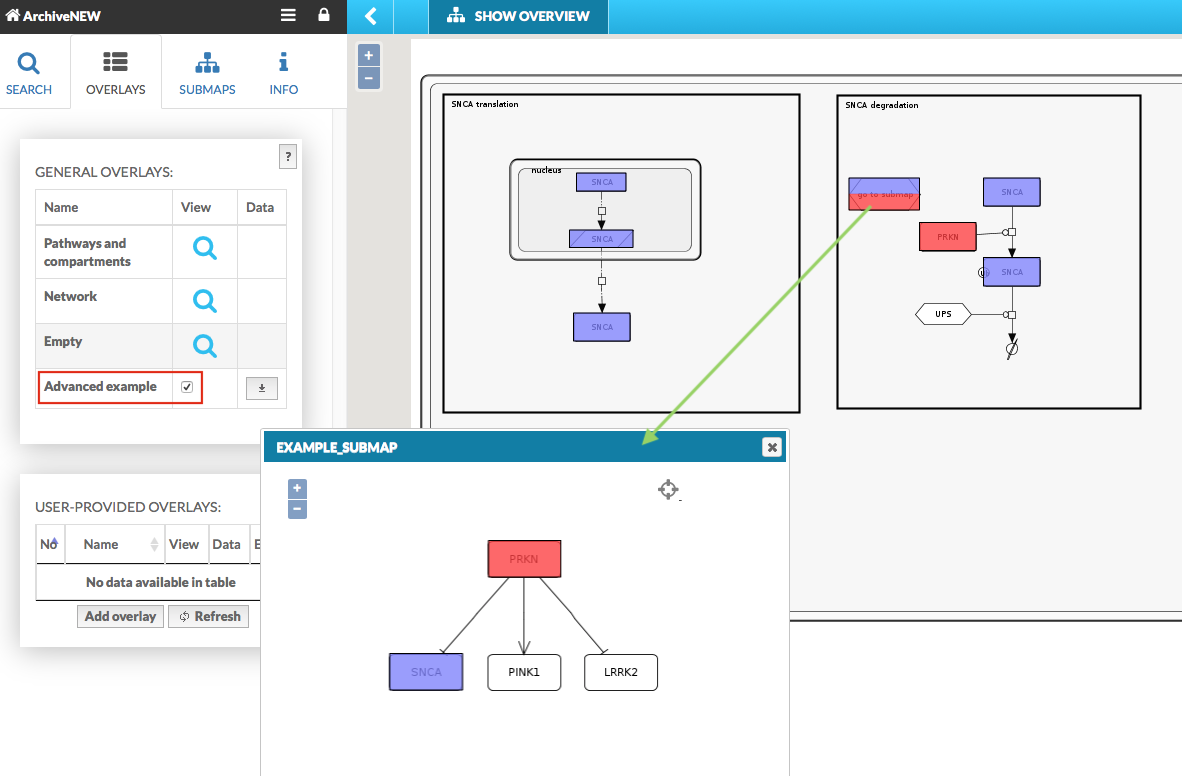Collapse the left panel with chevron arrow
This screenshot has height=776, width=1182.
[371, 16]
